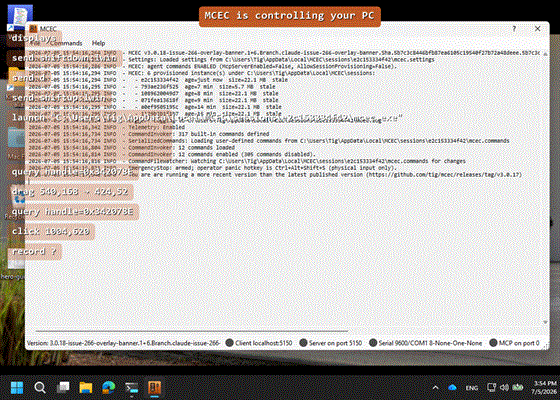The height and width of the screenshot is (400, 560).
Task: Click the Serial 9600/COM1 status indicator
Action: 426,343
